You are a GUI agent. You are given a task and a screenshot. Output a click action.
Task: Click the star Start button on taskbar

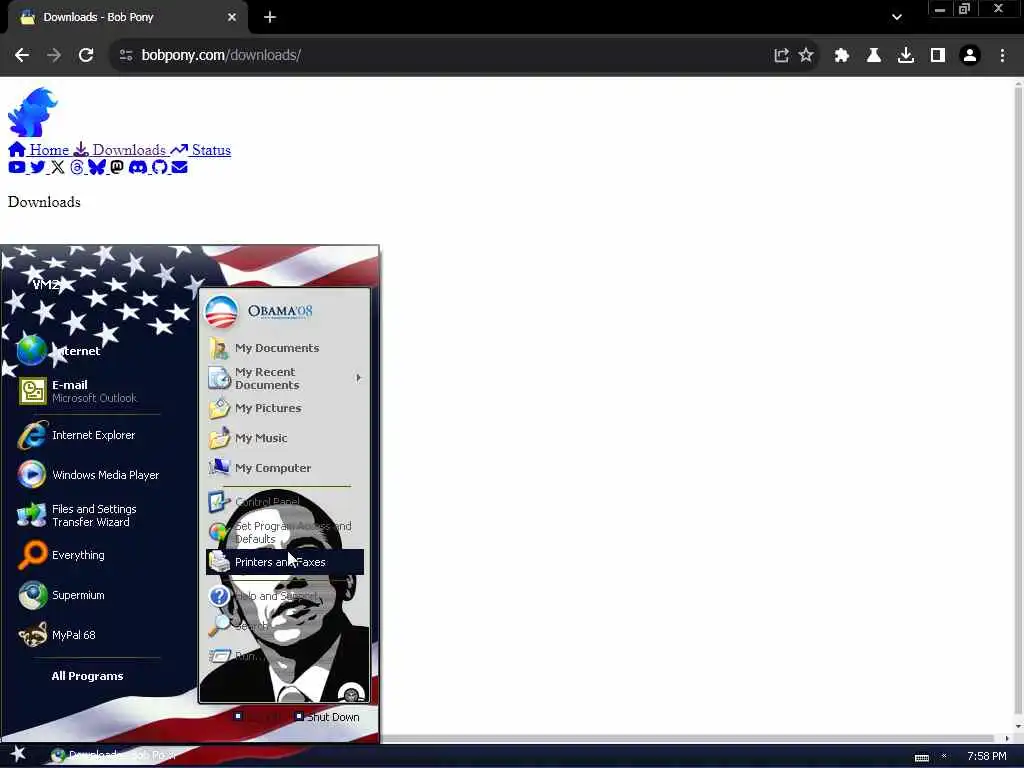click(x=18, y=754)
